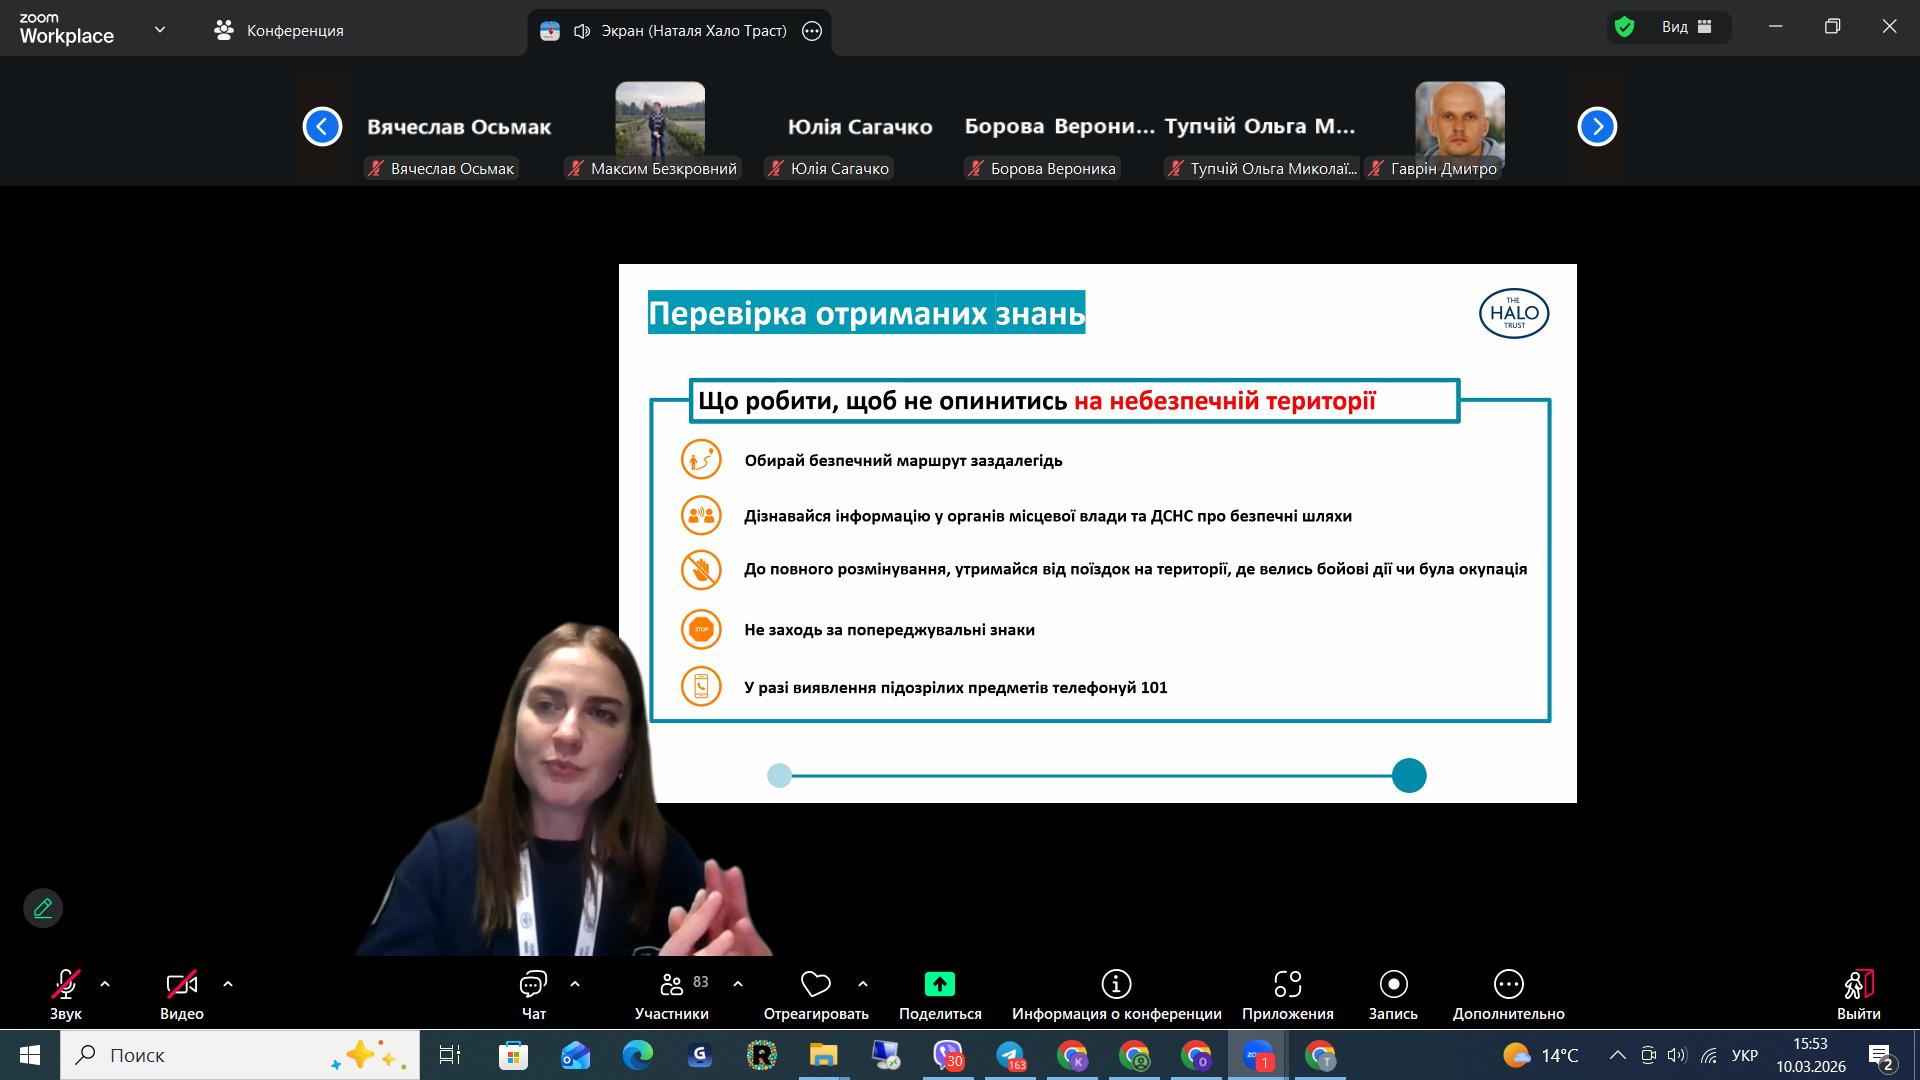
Task: Switch to the Conference tab
Action: (x=279, y=30)
